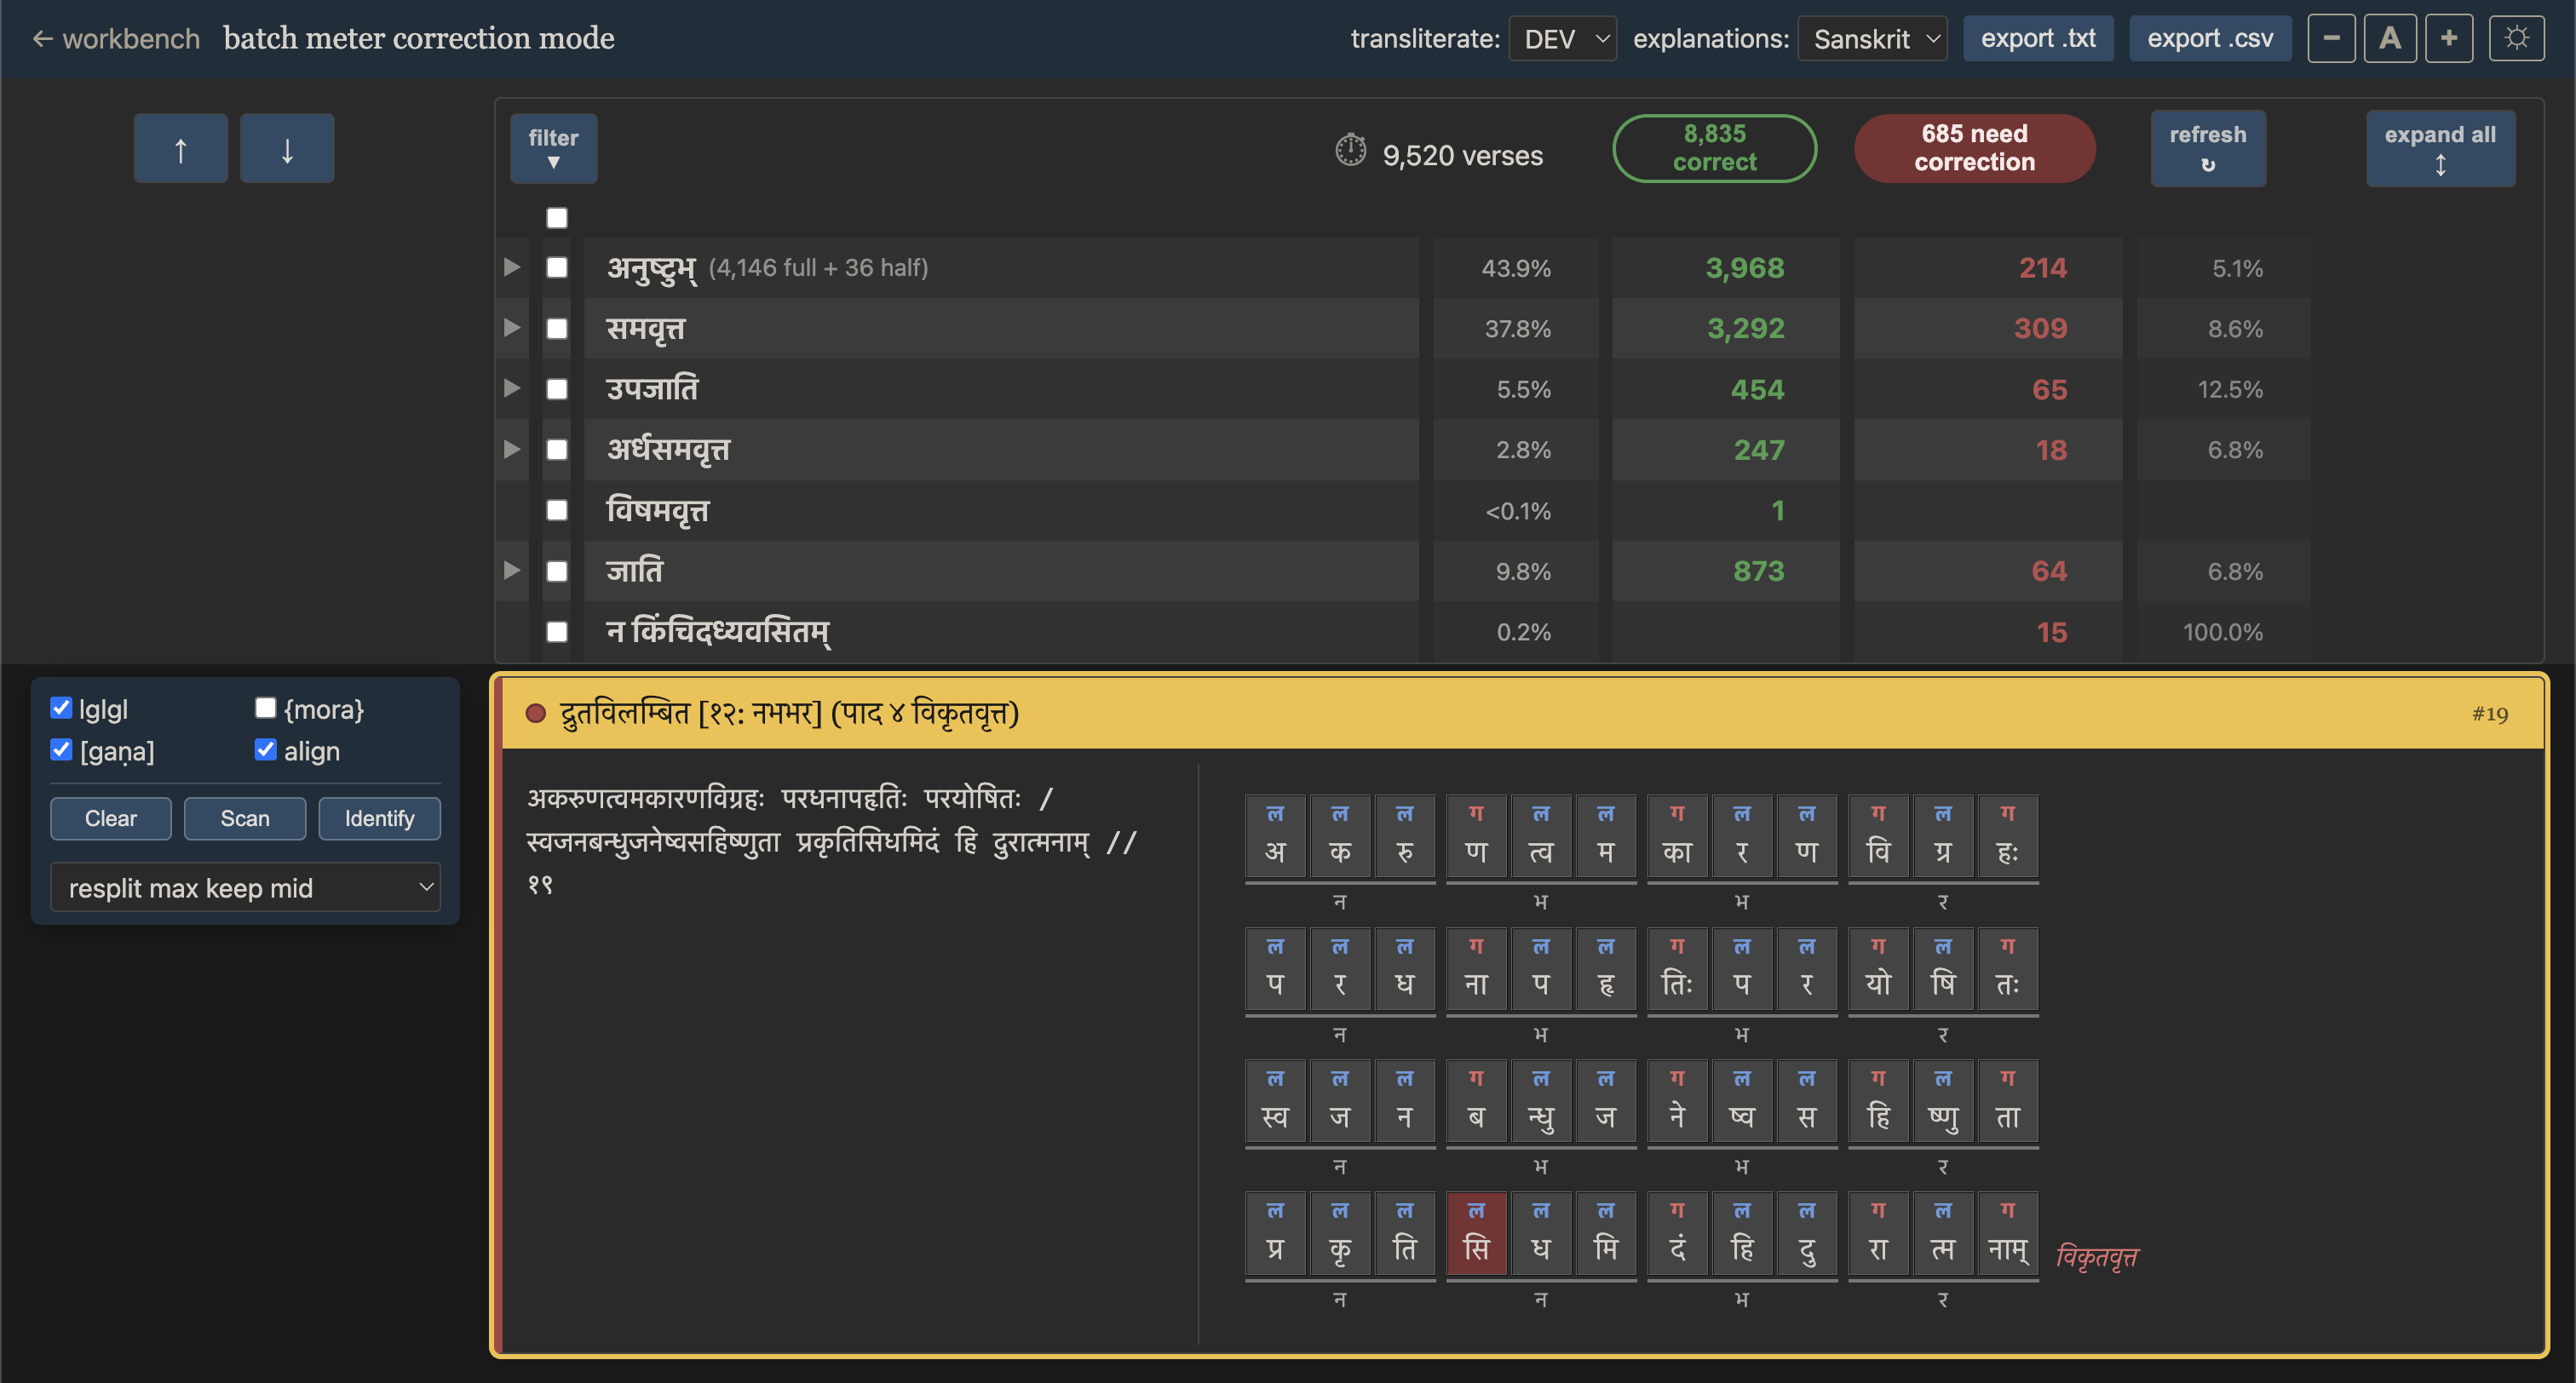This screenshot has width=2576, height=1383.
Task: Reset font size with A button
Action: pos(2390,38)
